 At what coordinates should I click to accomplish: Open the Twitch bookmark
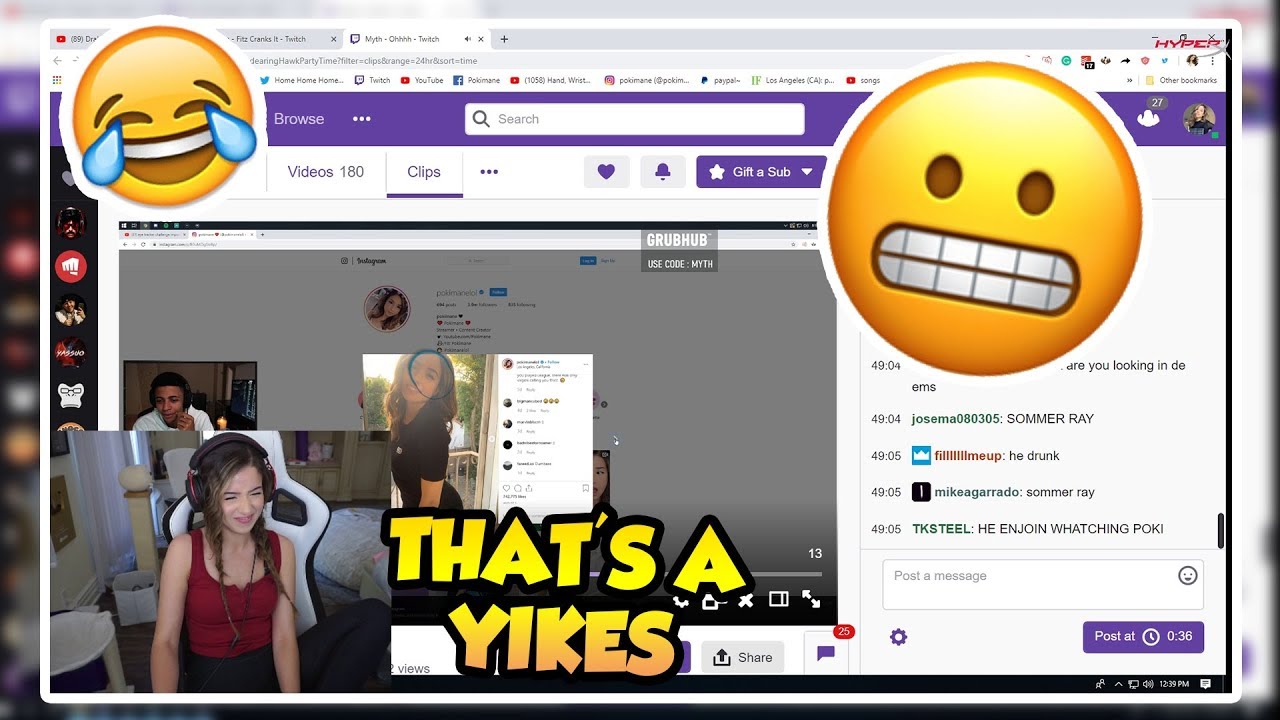coord(373,80)
